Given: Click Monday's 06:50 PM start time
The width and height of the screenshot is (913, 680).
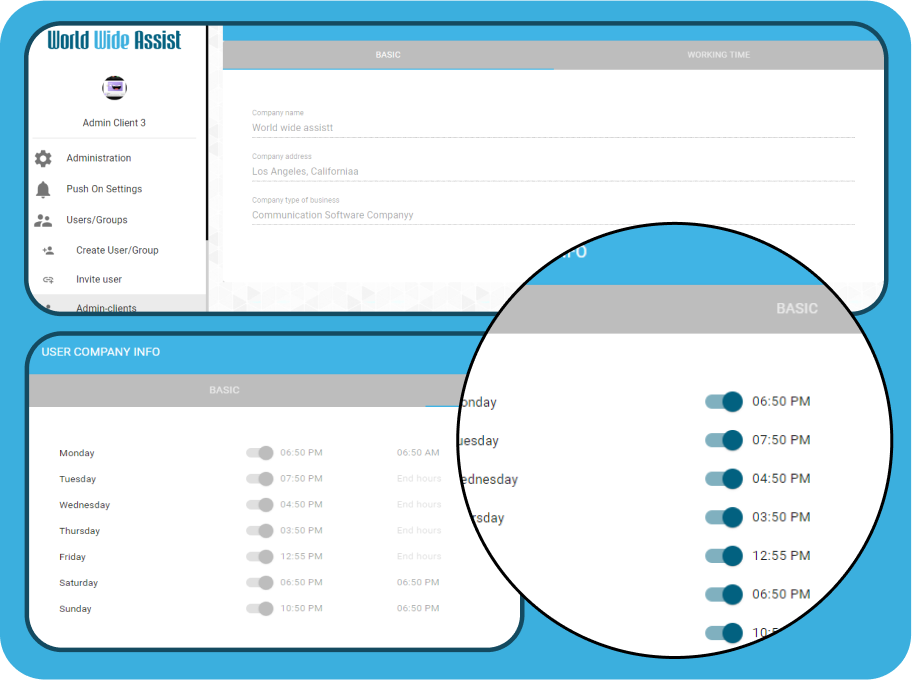Looking at the screenshot, I should [301, 453].
